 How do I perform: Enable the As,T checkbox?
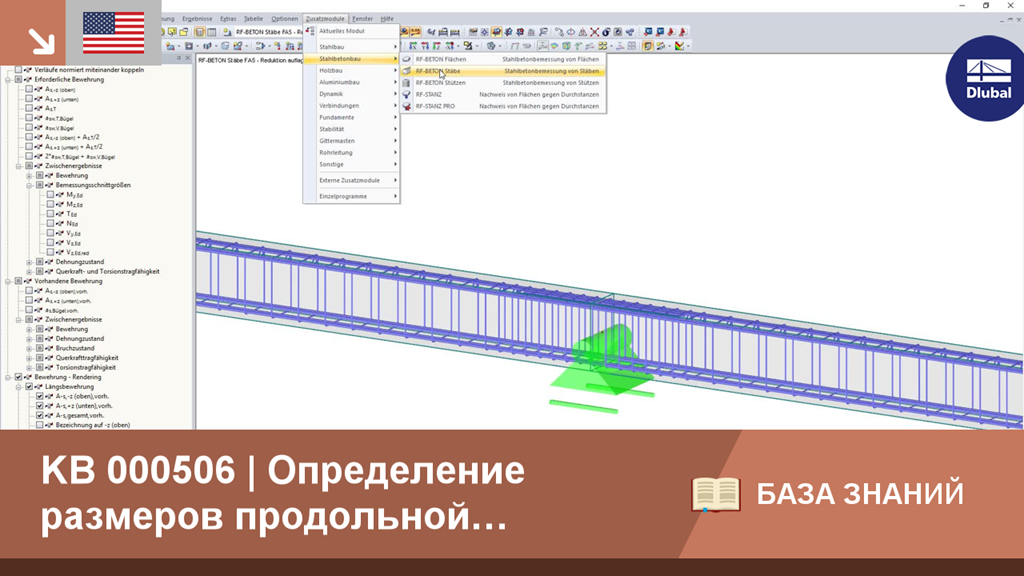pos(29,108)
